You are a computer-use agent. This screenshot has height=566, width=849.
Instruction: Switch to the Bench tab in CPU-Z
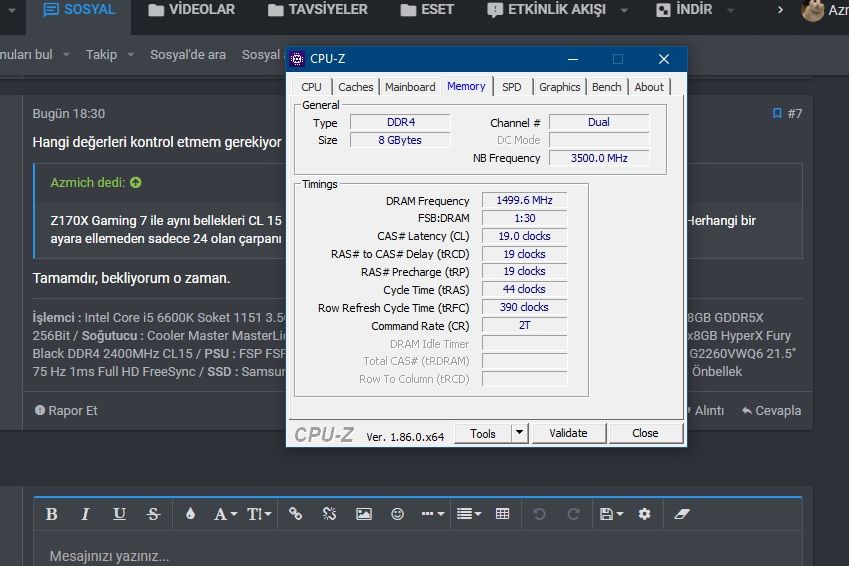pyautogui.click(x=606, y=87)
